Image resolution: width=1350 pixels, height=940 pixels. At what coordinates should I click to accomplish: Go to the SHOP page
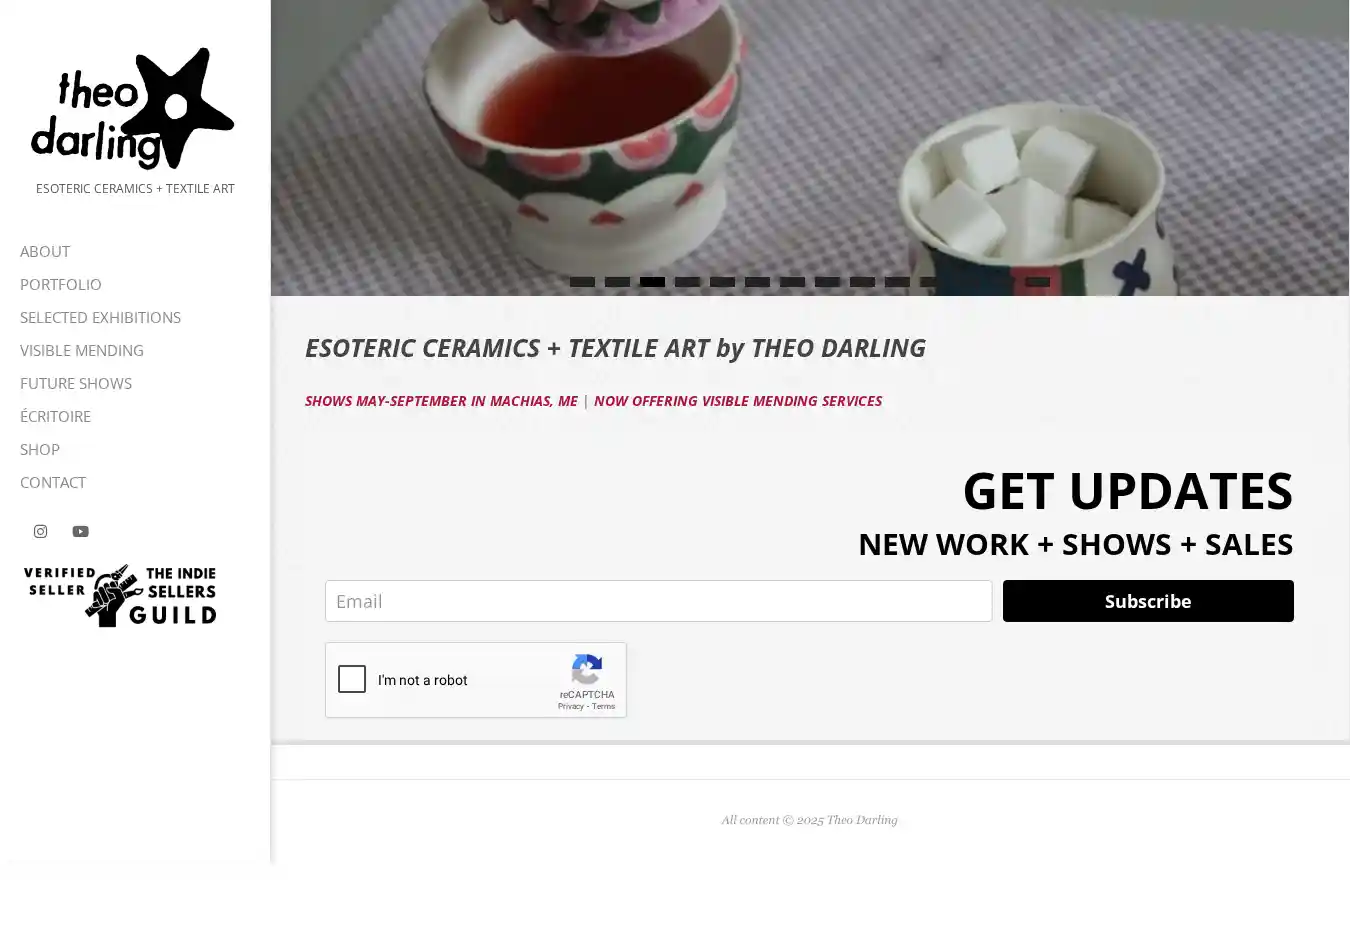click(x=40, y=449)
